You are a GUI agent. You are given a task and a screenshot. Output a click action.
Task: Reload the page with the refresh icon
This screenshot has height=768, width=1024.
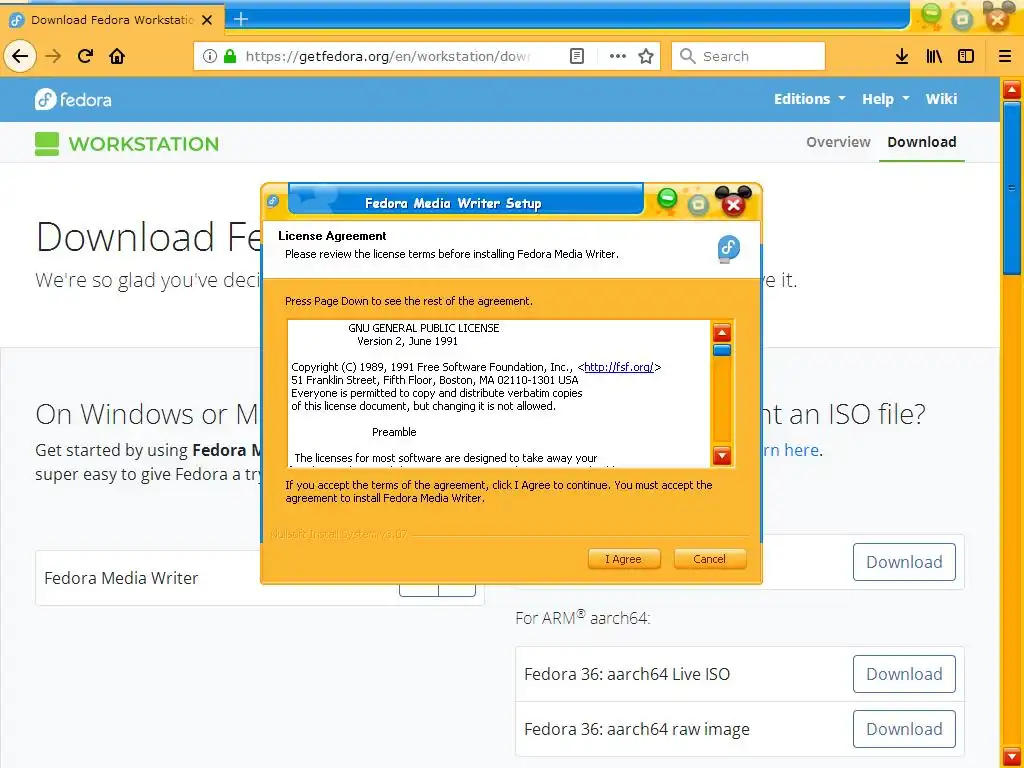(x=85, y=56)
